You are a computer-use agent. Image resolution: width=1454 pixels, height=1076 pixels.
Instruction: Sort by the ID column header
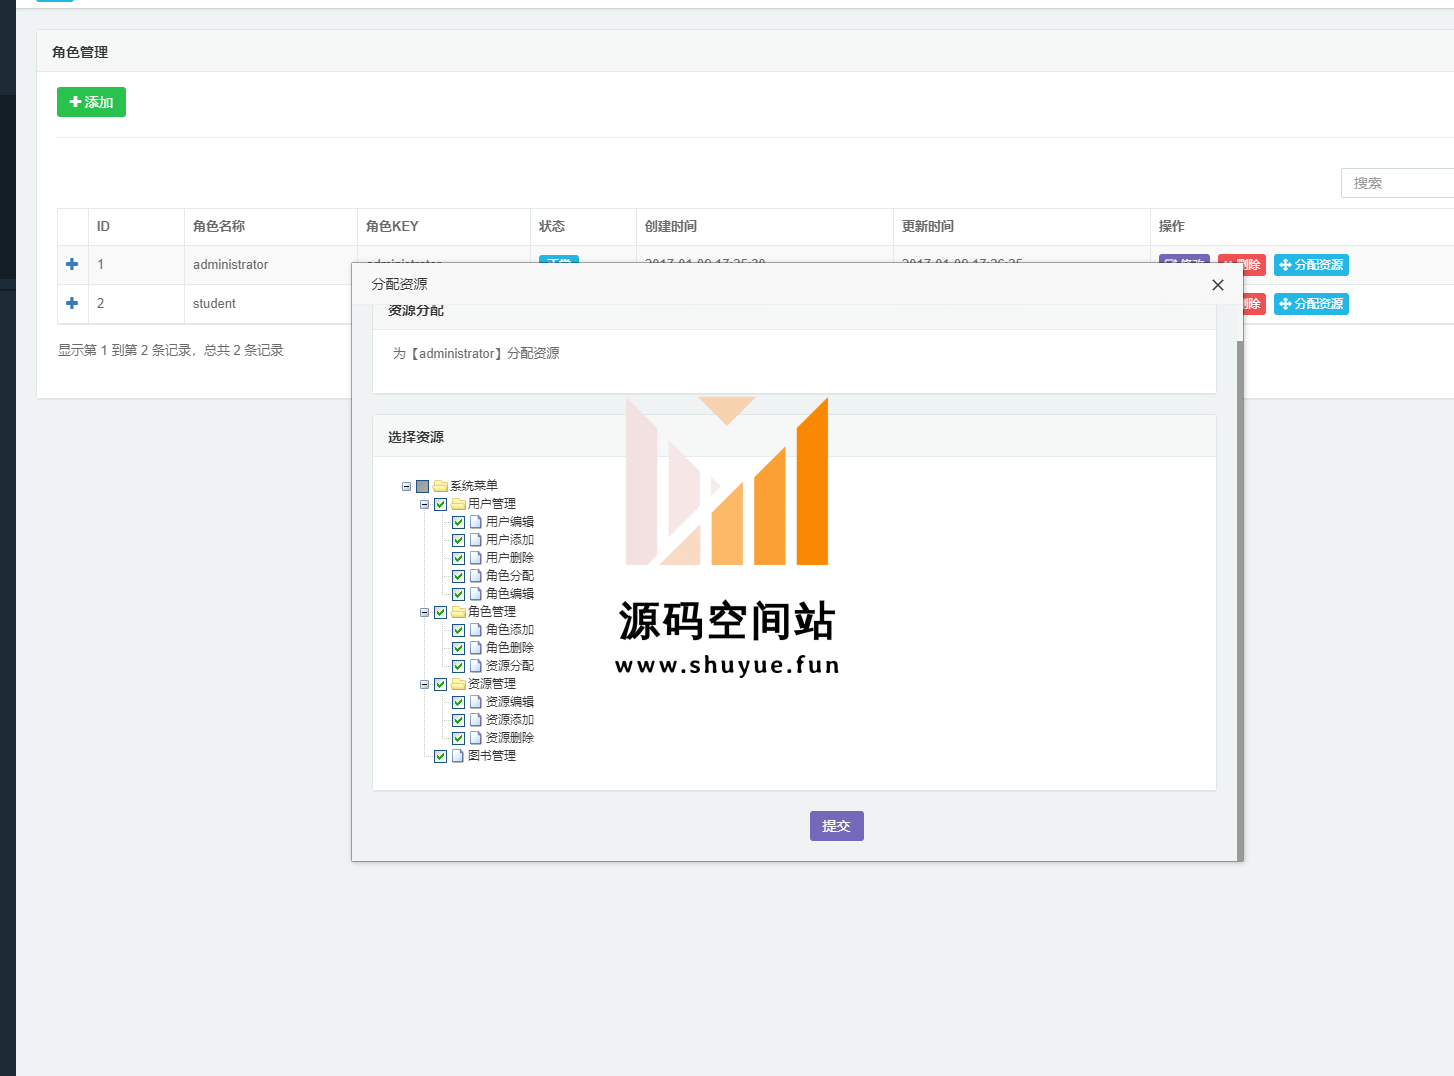[136, 227]
